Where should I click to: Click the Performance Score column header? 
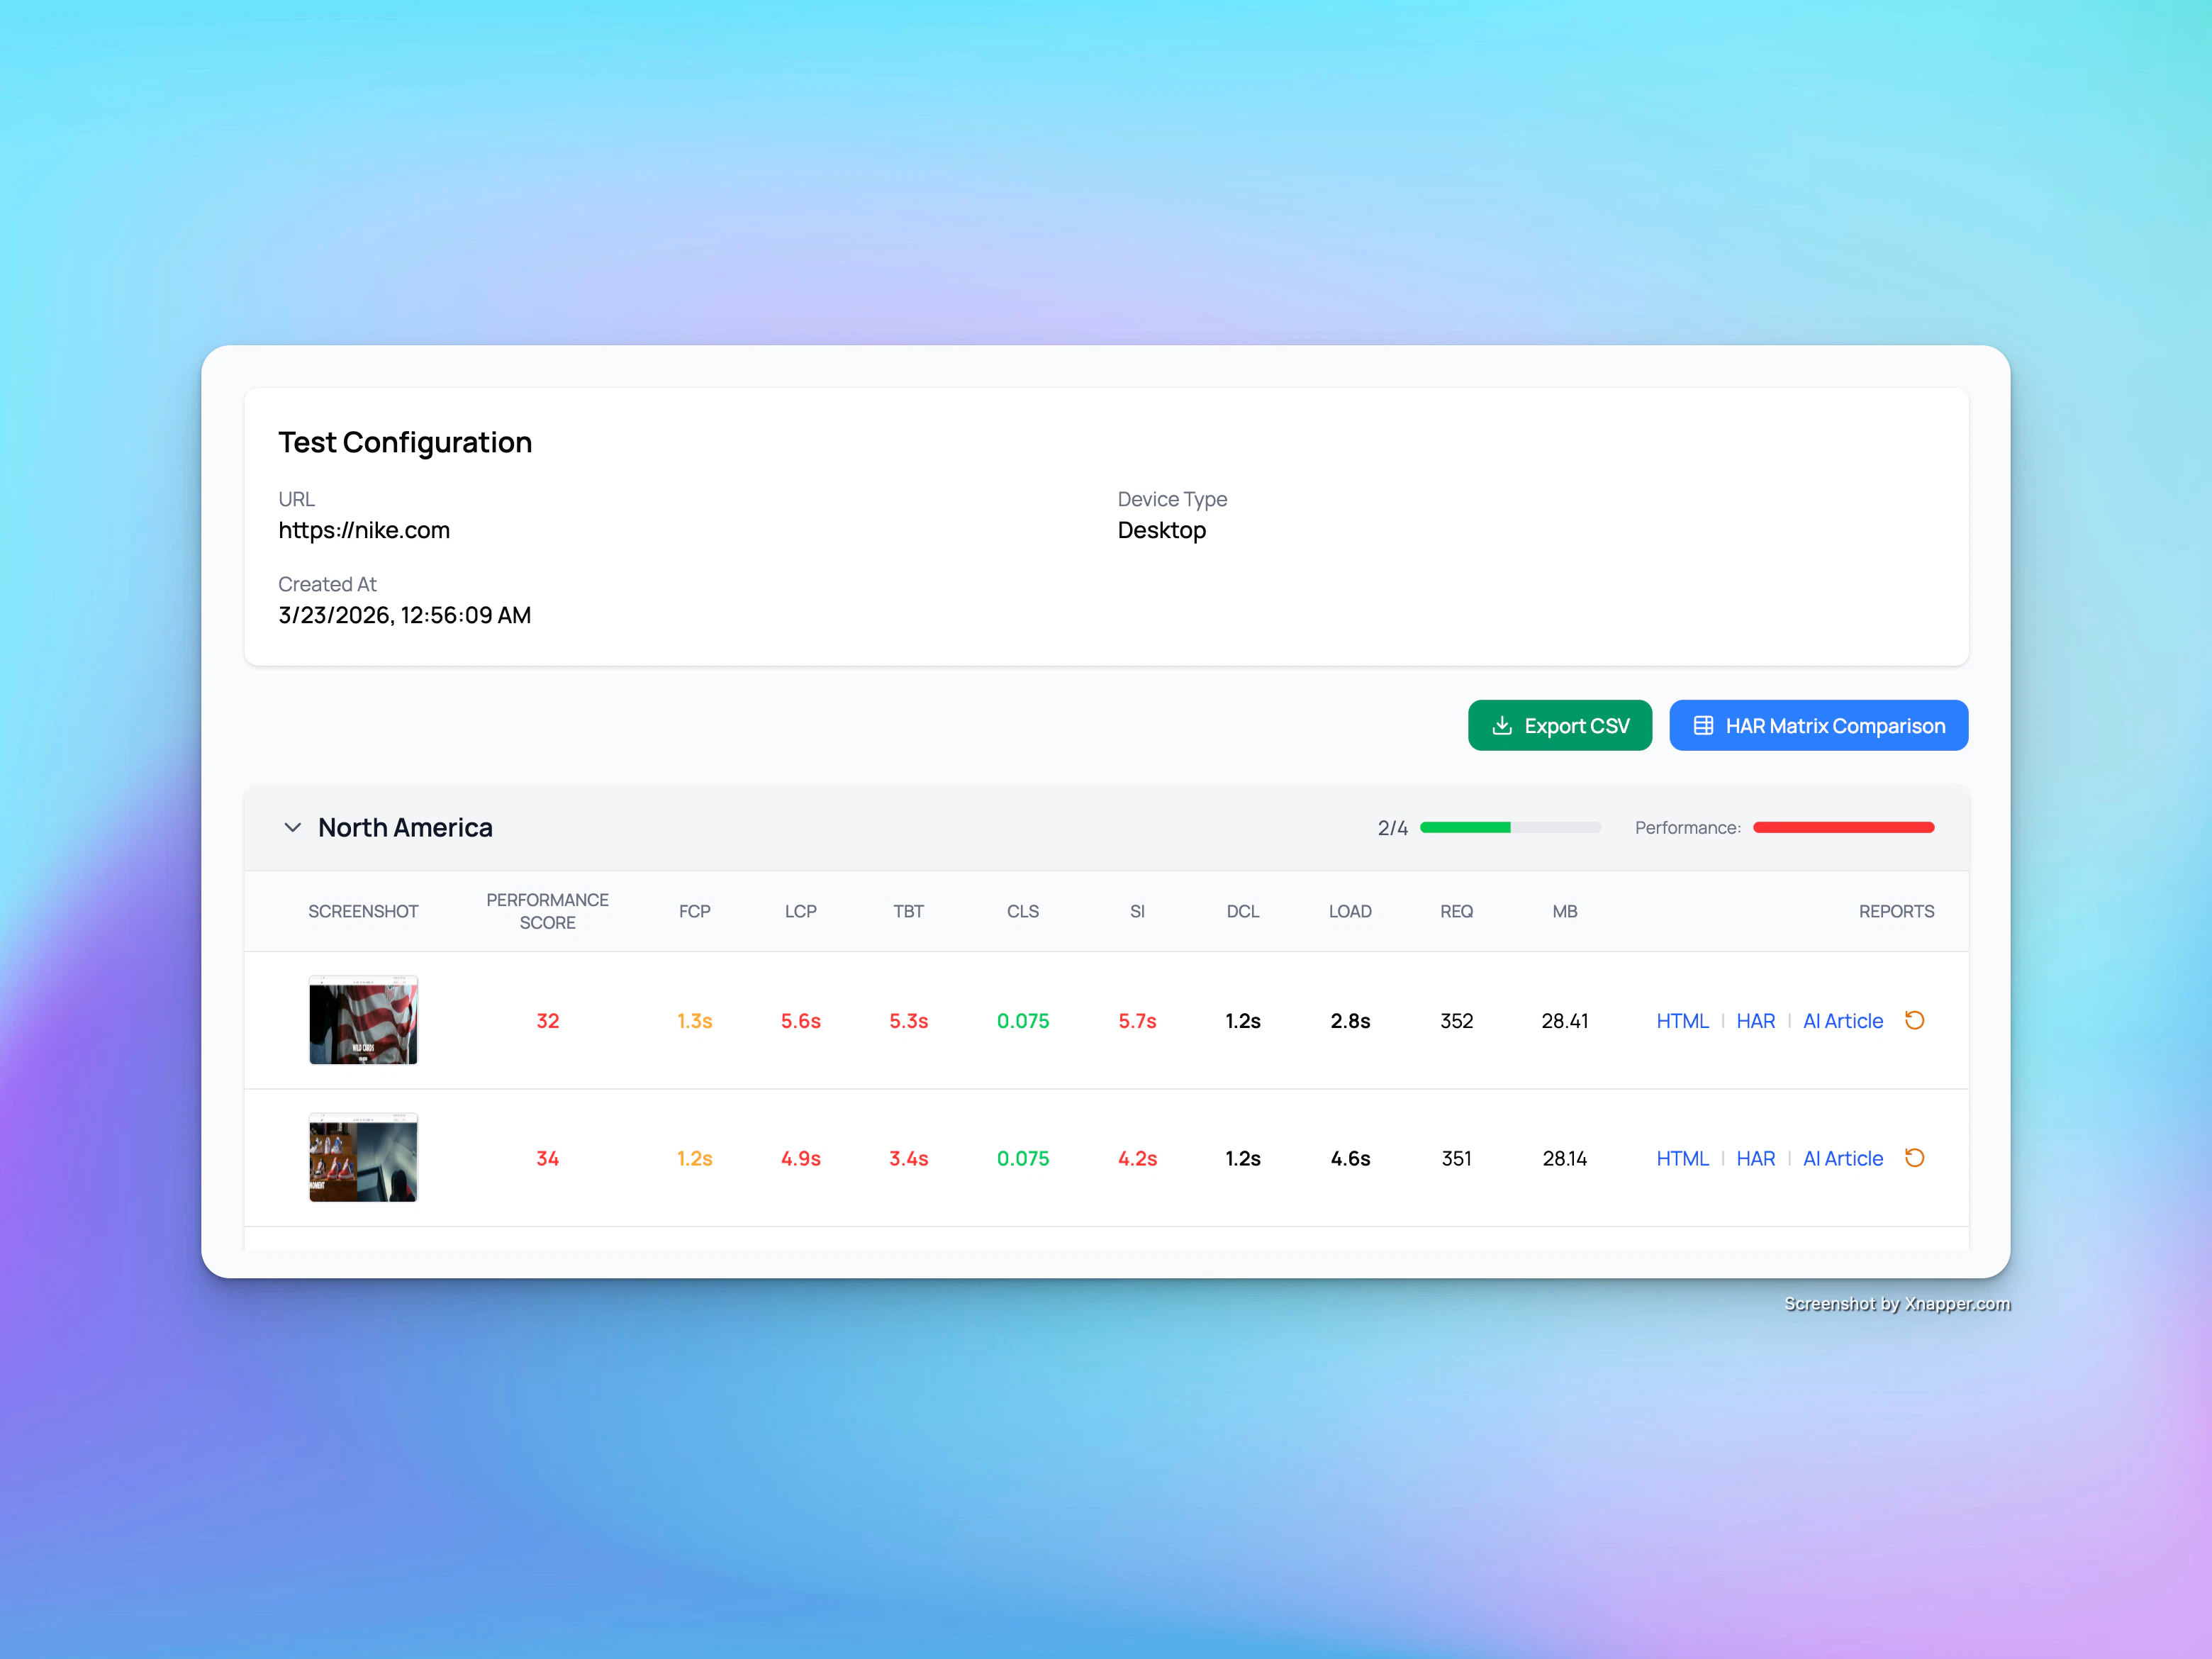click(547, 911)
